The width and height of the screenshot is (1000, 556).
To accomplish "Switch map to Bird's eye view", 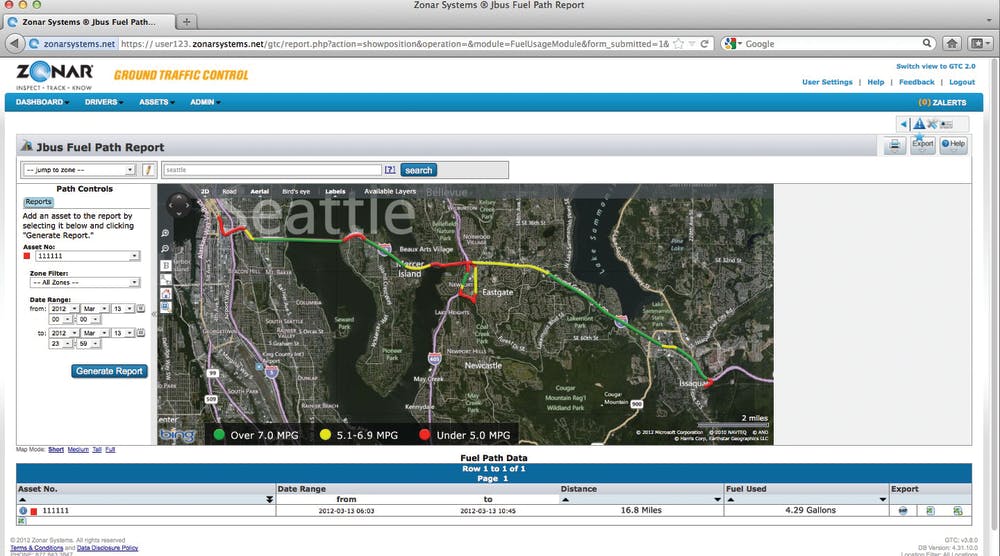I will click(296, 191).
